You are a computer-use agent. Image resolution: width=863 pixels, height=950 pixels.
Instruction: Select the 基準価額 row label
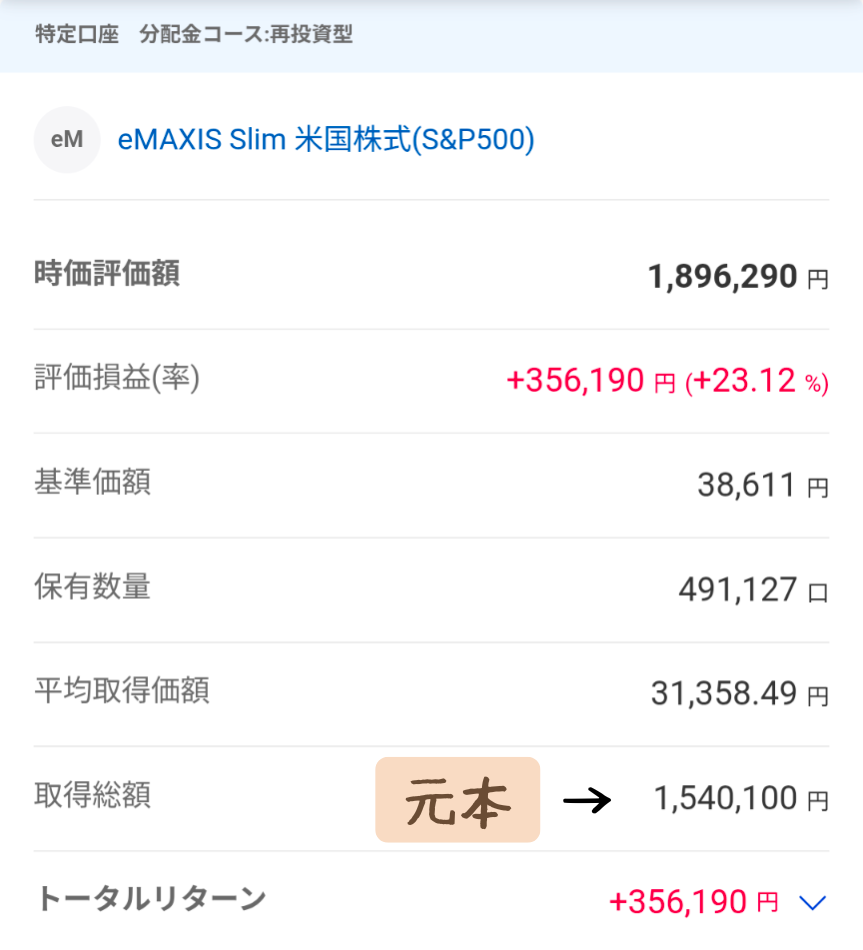[x=92, y=483]
